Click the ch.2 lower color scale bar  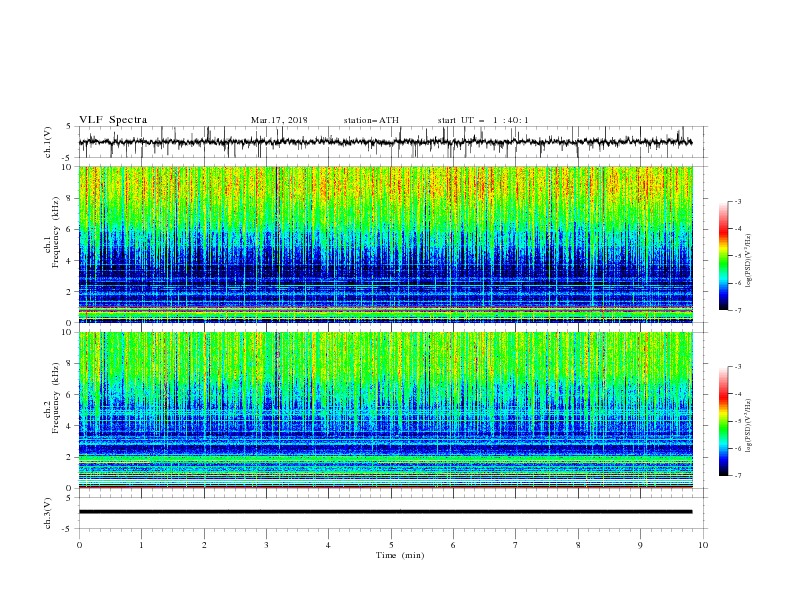[x=723, y=421]
